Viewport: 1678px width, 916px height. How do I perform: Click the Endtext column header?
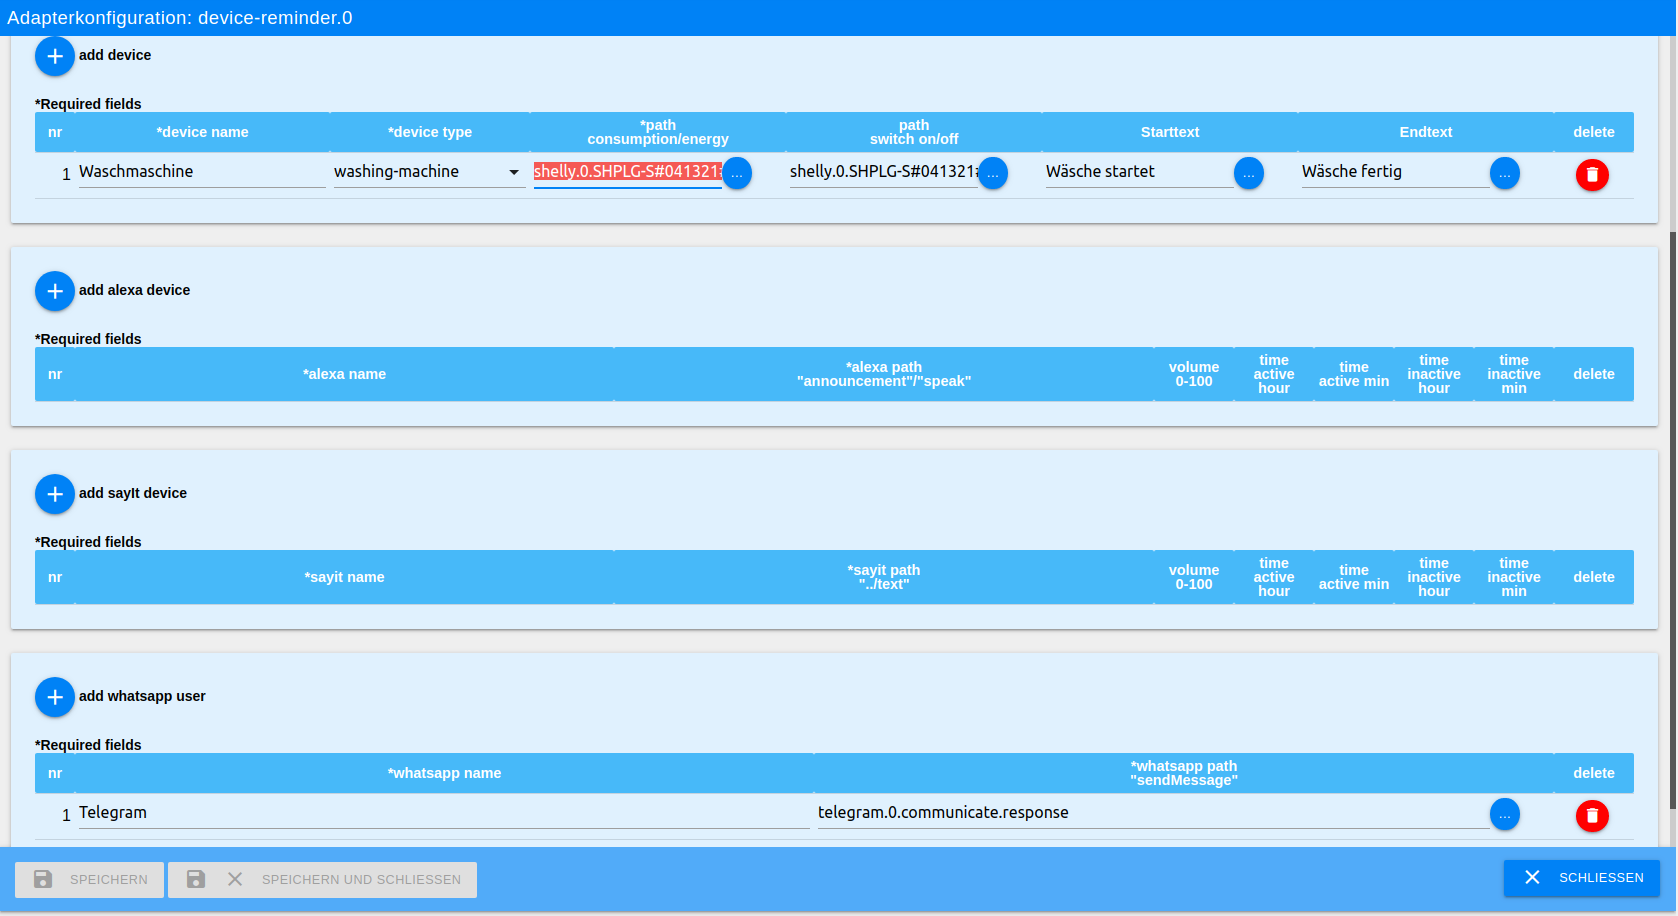[x=1426, y=132]
